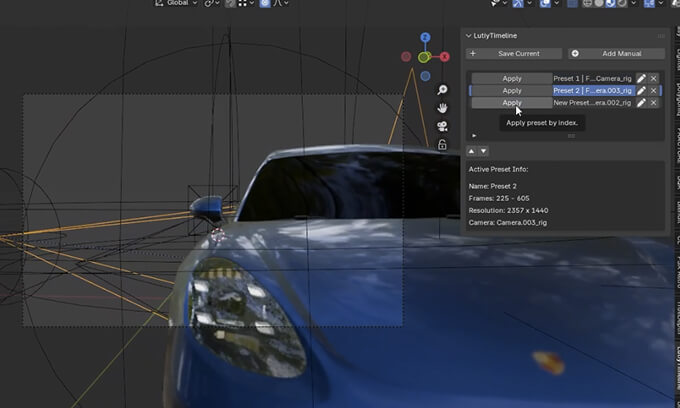This screenshot has height=408, width=680.
Task: Delete the New Preset entry with X
Action: tap(654, 103)
